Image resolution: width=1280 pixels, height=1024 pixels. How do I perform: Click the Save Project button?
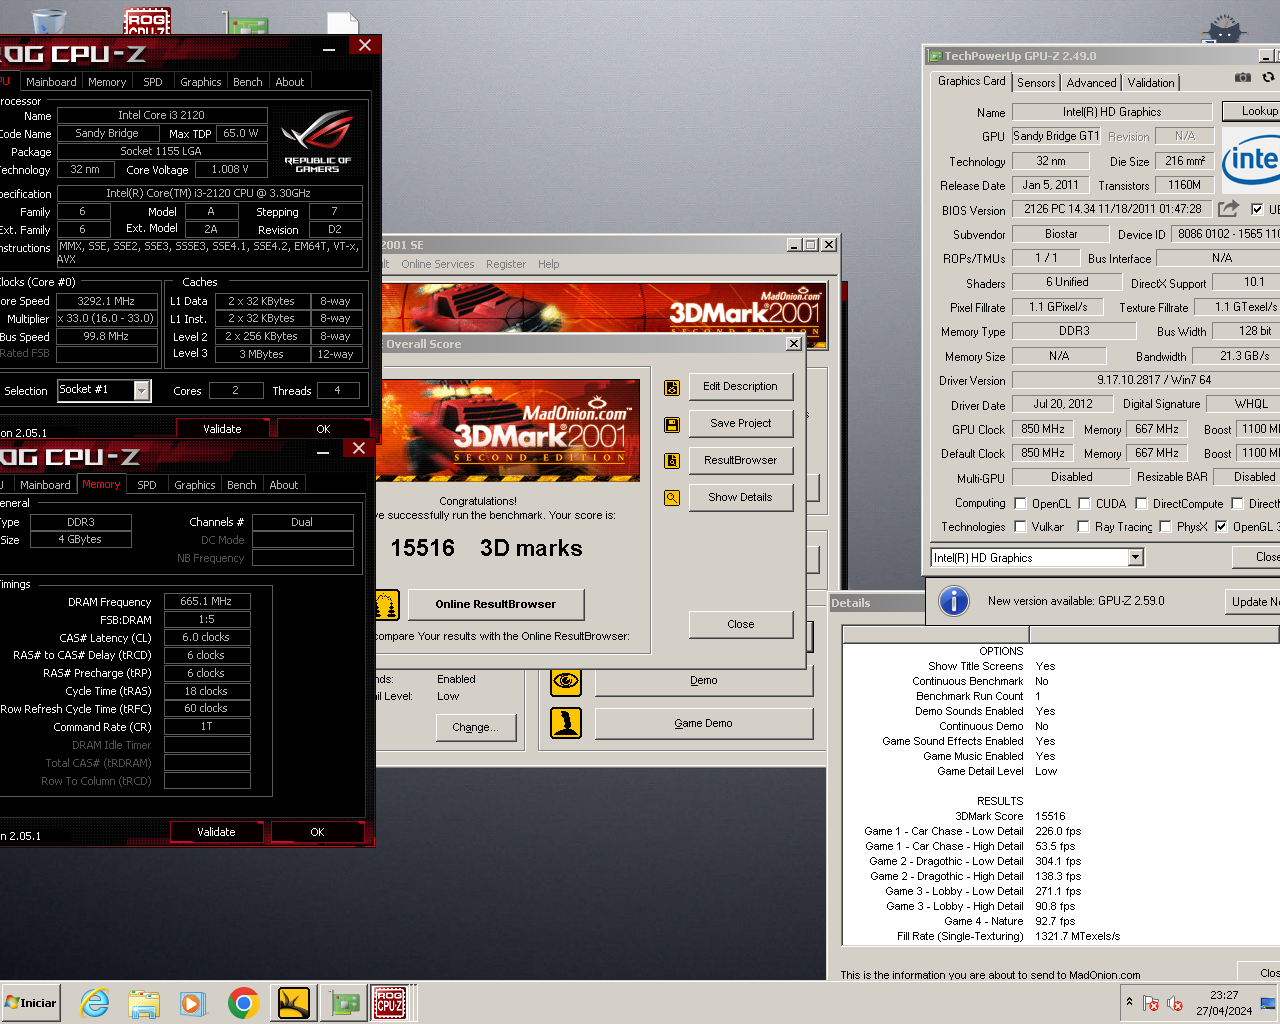[741, 423]
